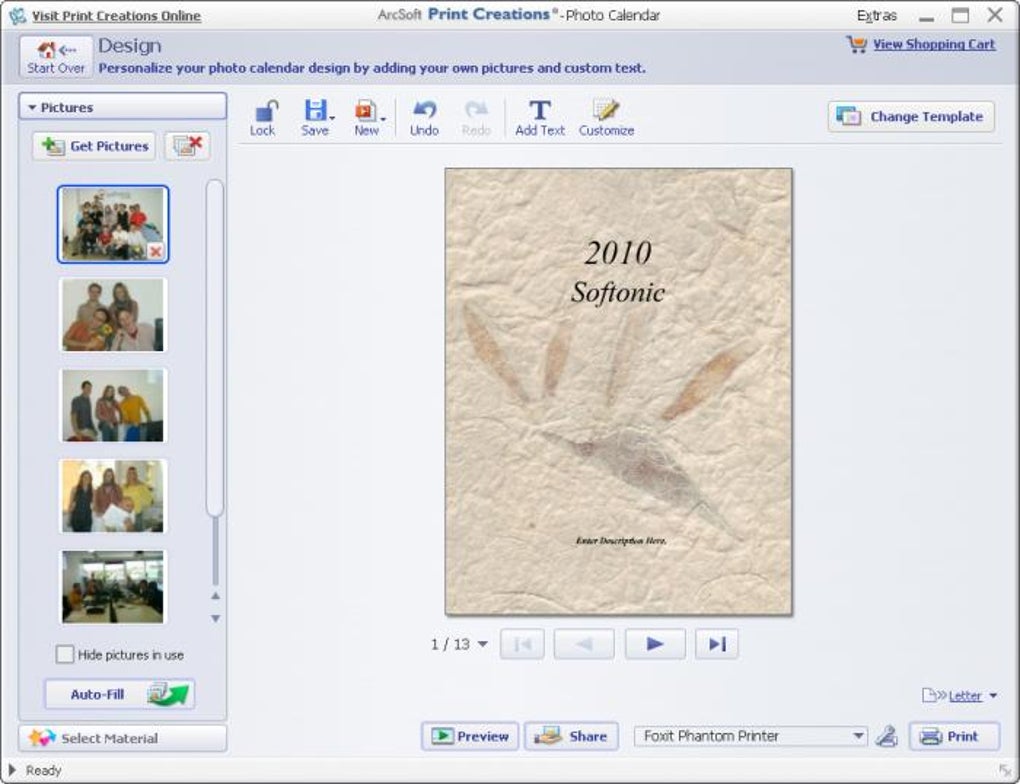Viewport: 1020px width, 784px height.
Task: Click the thumbnail list up arrow
Action: point(215,595)
